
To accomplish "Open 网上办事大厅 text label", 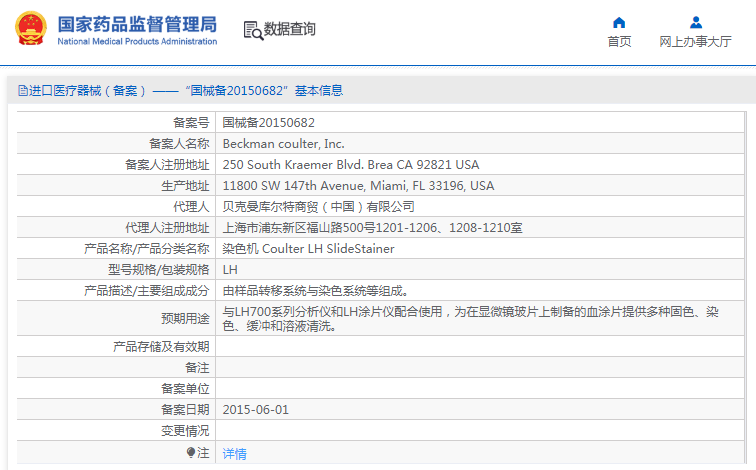I will tap(695, 42).
